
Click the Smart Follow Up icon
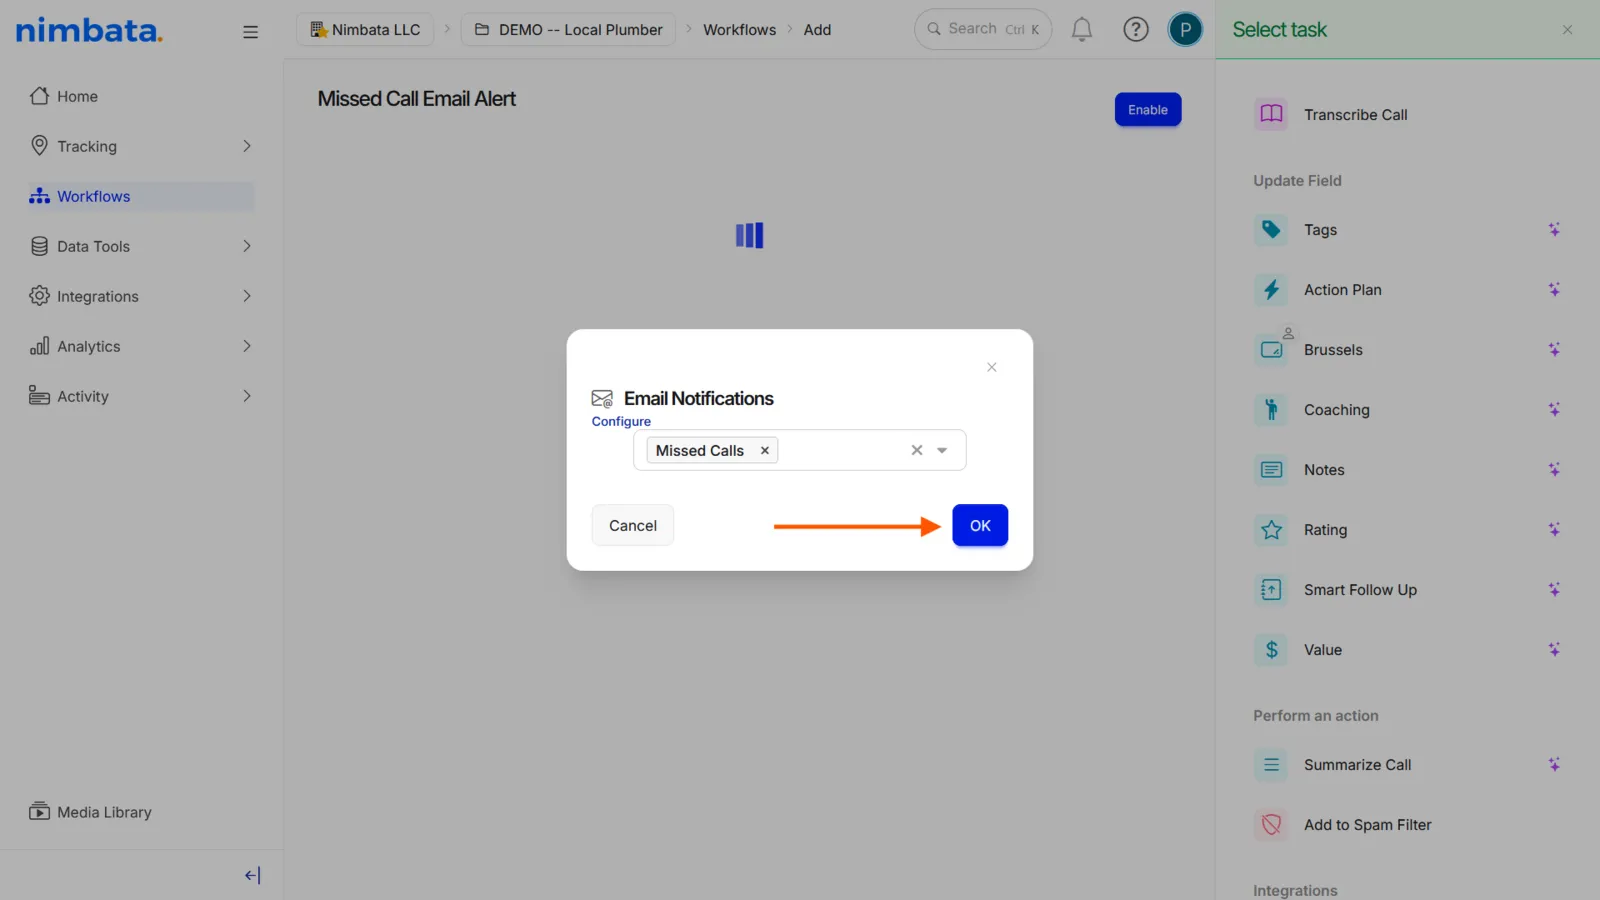(1271, 589)
